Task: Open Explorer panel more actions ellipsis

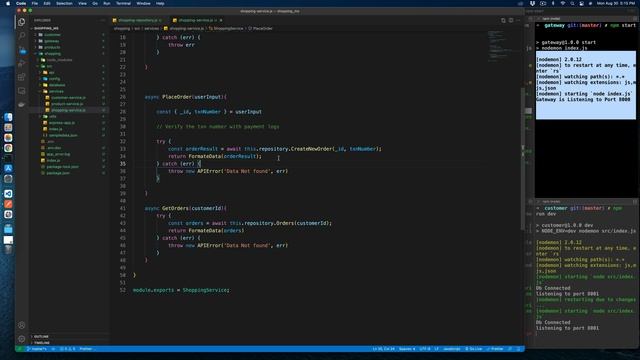Action: [102, 20]
